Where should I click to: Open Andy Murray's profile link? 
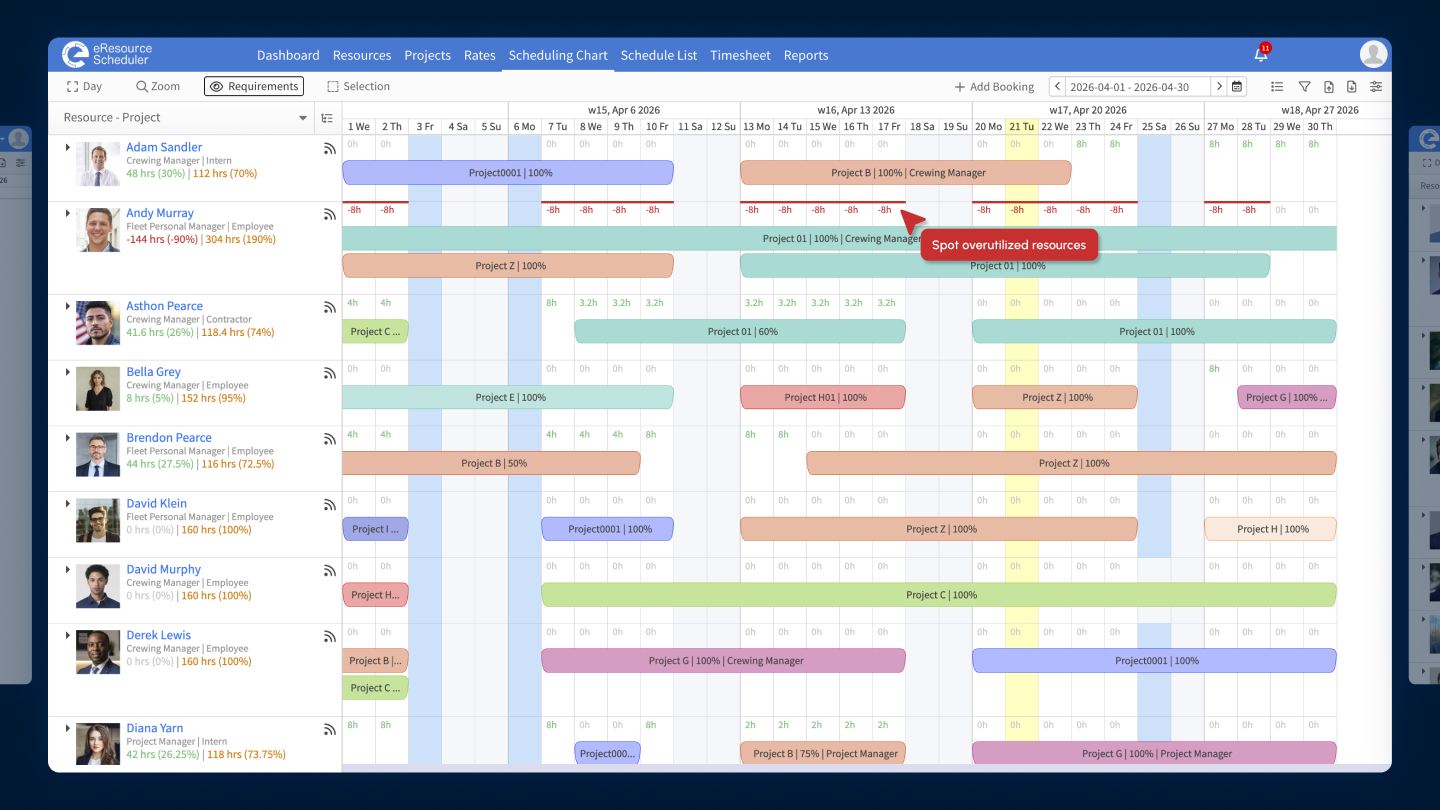pyautogui.click(x=160, y=213)
